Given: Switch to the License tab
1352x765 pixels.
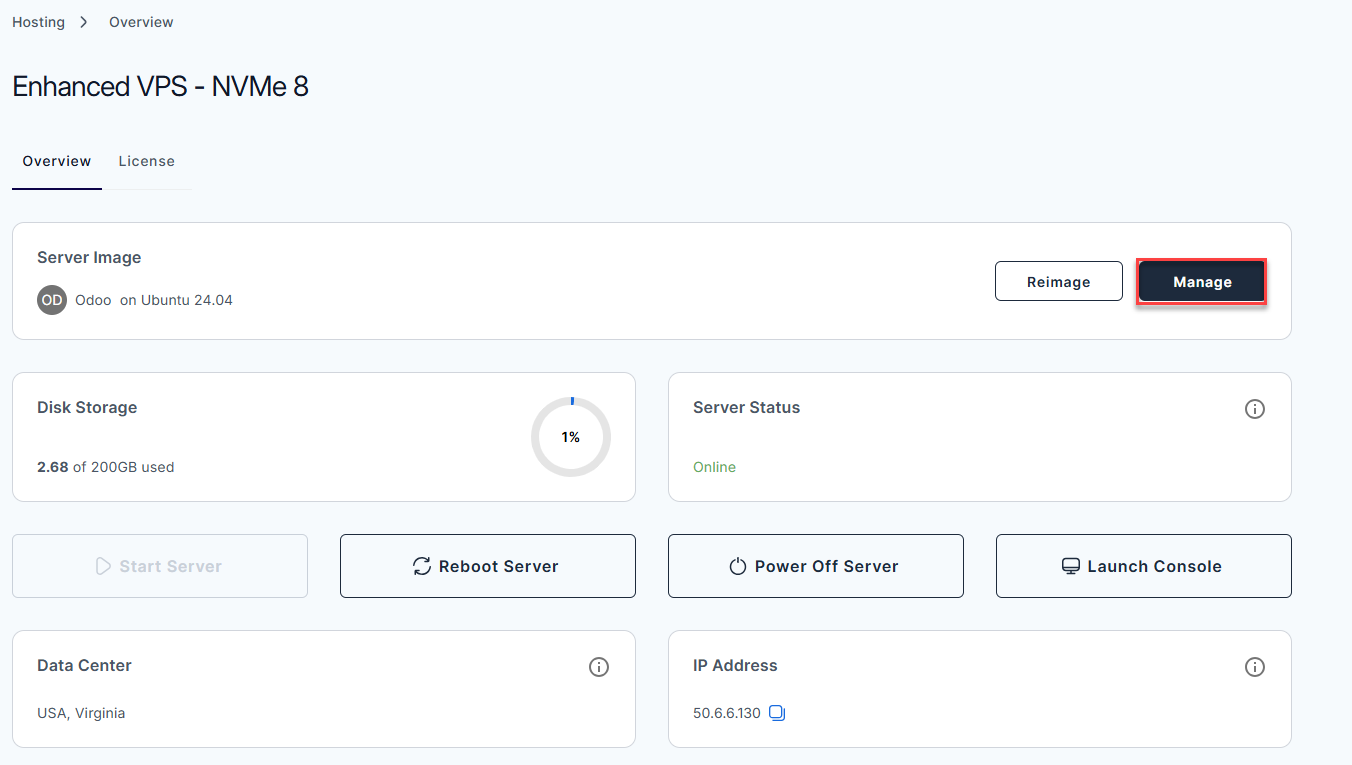Looking at the screenshot, I should (x=146, y=161).
